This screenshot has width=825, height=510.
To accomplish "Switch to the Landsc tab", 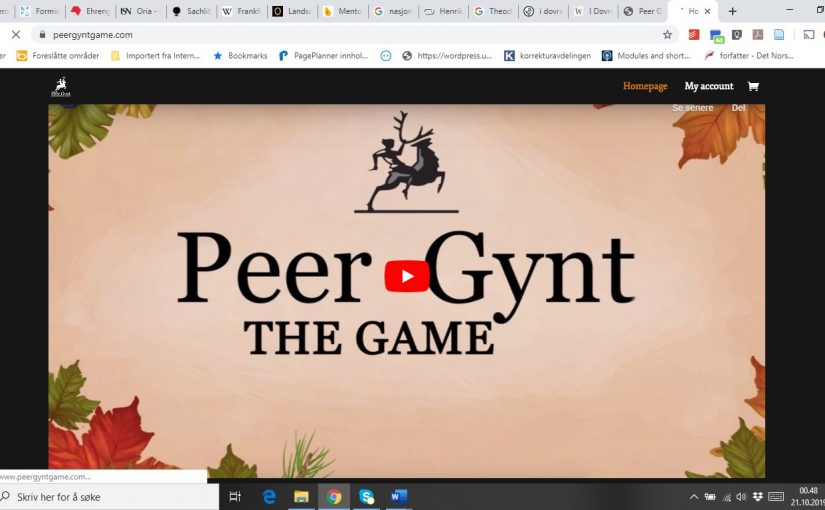I will 292,11.
